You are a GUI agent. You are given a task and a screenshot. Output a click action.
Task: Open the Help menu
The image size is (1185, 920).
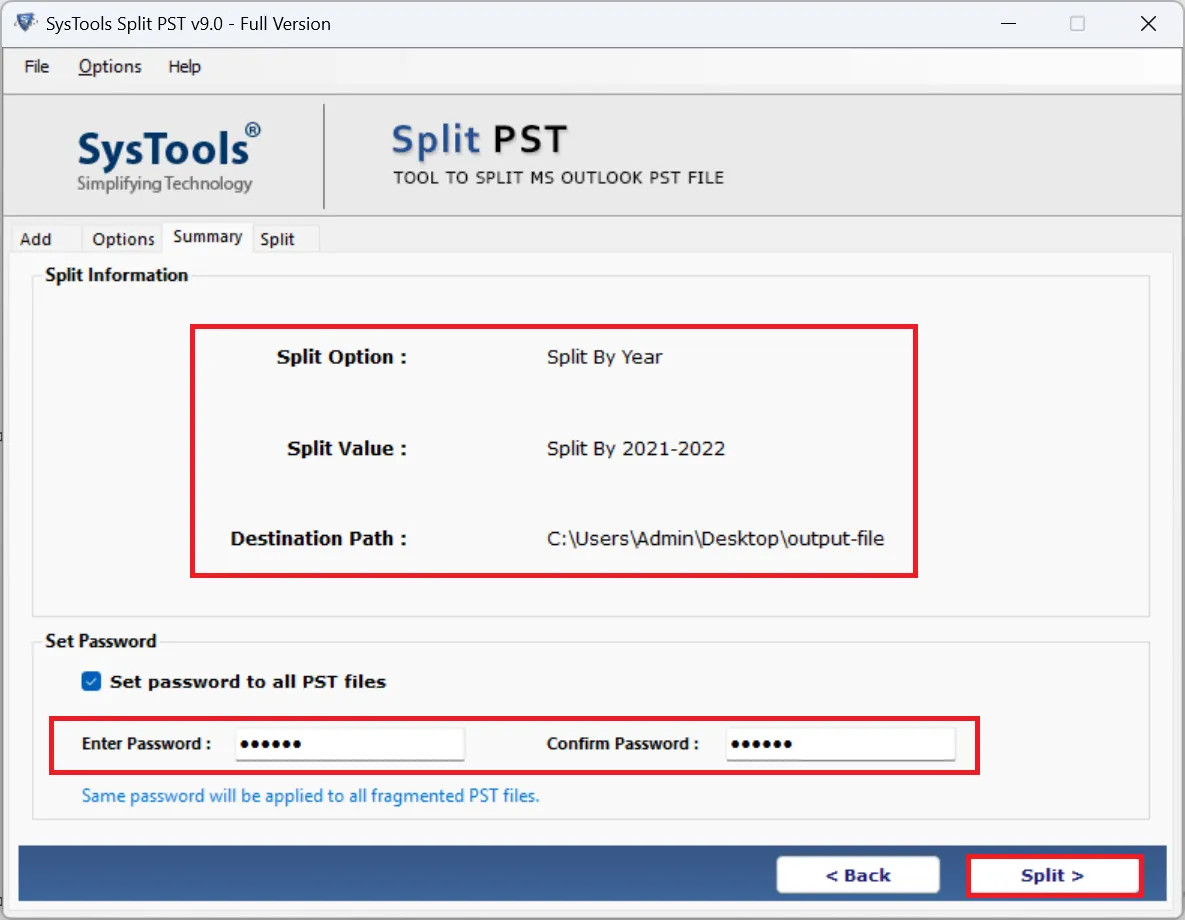coord(184,67)
